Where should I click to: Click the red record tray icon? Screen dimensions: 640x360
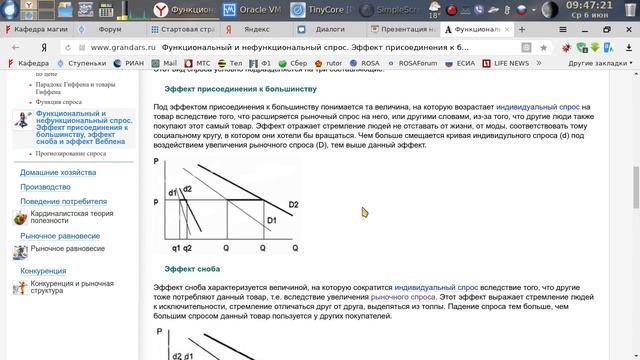[451, 10]
